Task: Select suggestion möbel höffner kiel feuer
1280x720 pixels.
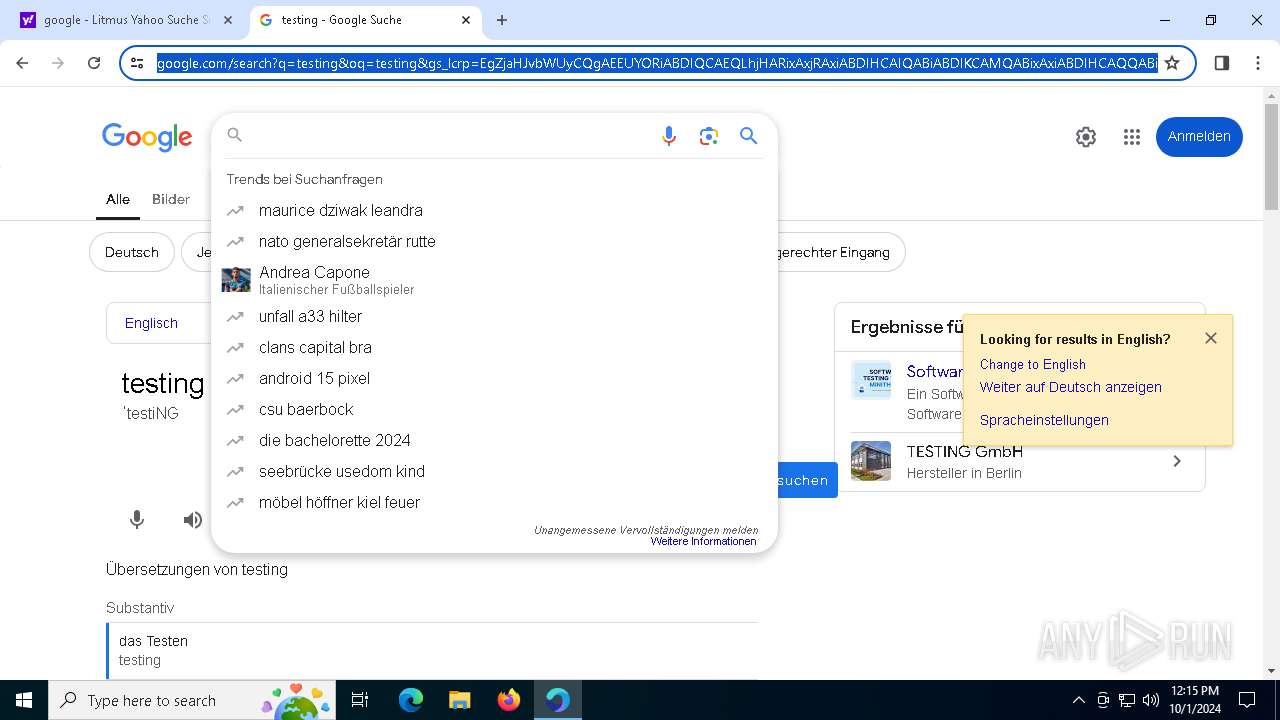Action: pyautogui.click(x=494, y=502)
